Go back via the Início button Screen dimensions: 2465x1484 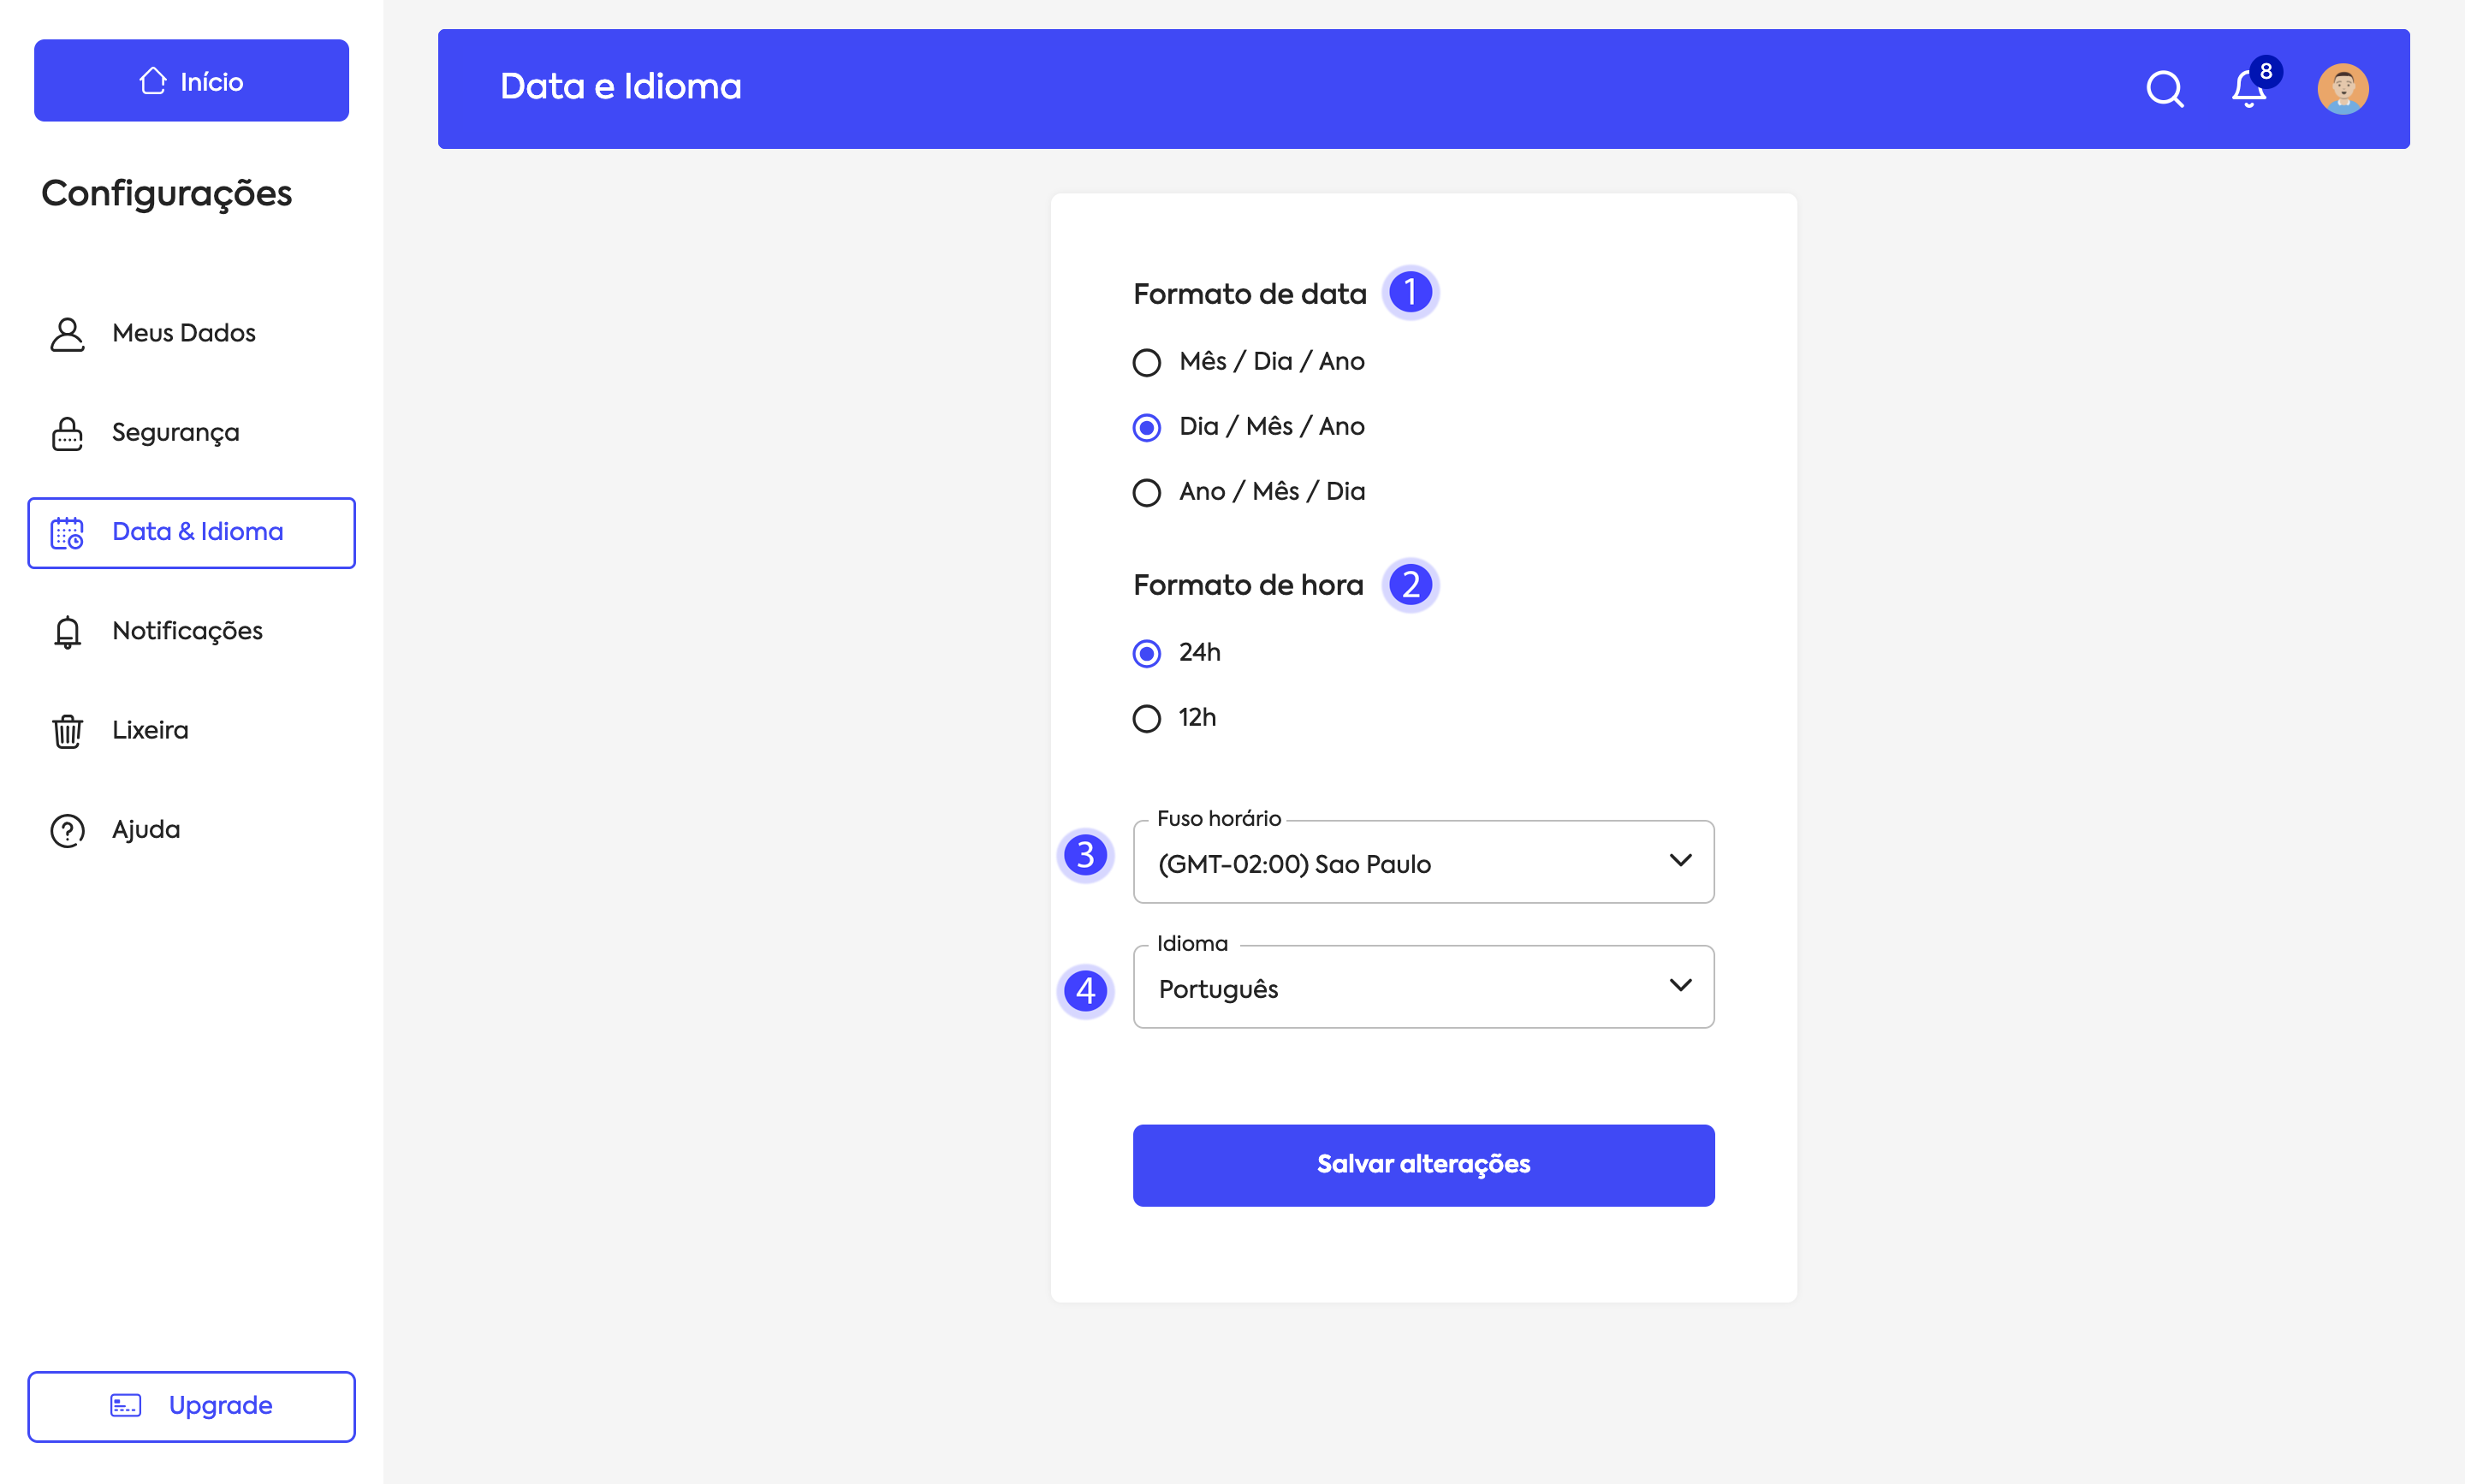(x=191, y=81)
